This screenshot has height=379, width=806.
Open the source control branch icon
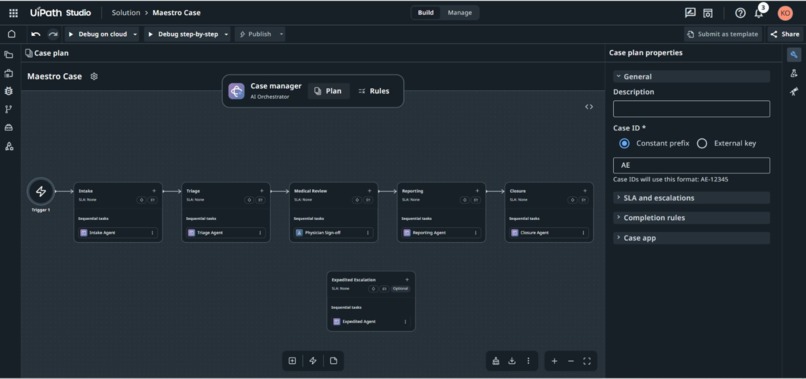coord(9,109)
